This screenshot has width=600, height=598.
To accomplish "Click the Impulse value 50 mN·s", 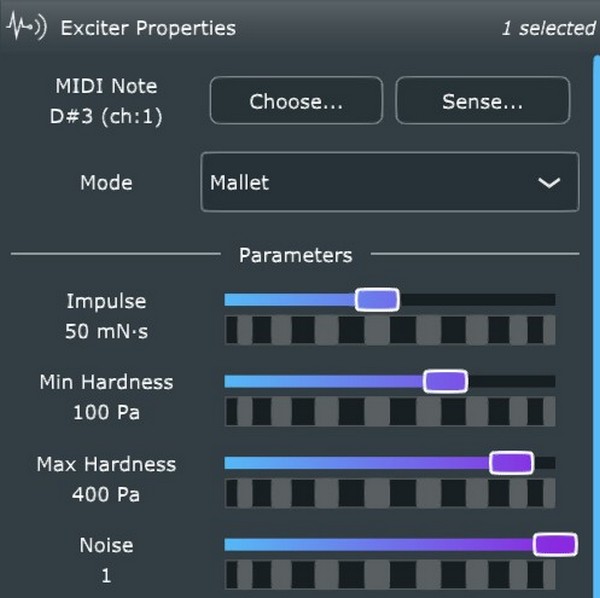I will click(106, 331).
